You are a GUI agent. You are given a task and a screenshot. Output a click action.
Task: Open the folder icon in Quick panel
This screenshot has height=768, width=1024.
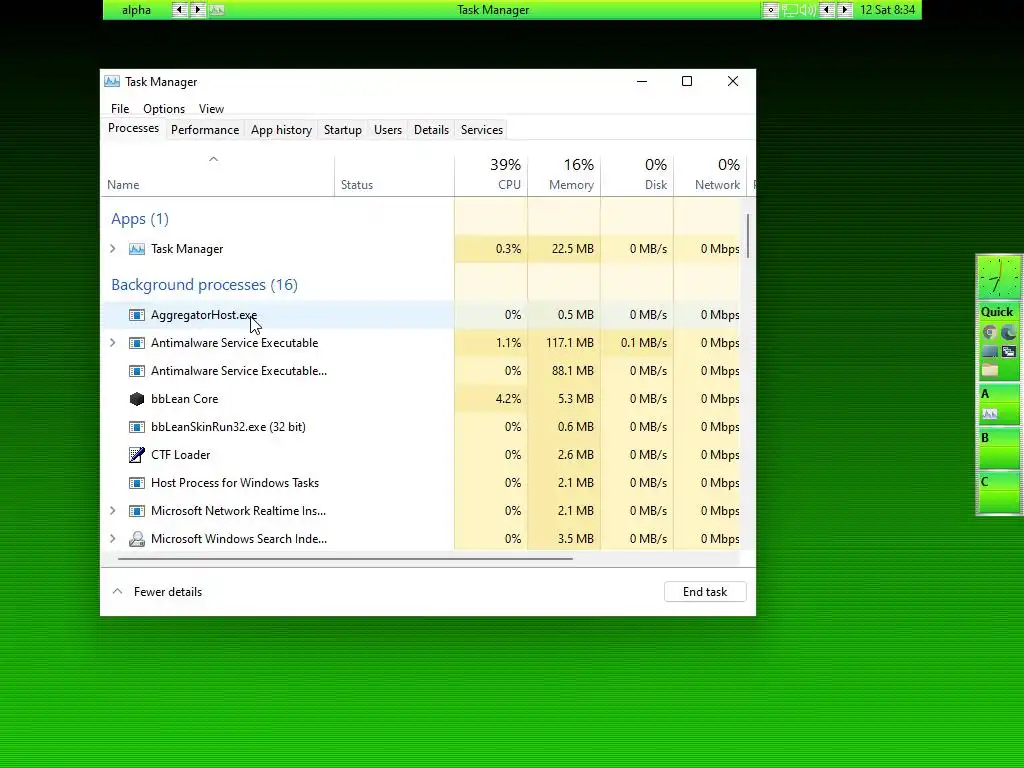click(x=989, y=370)
